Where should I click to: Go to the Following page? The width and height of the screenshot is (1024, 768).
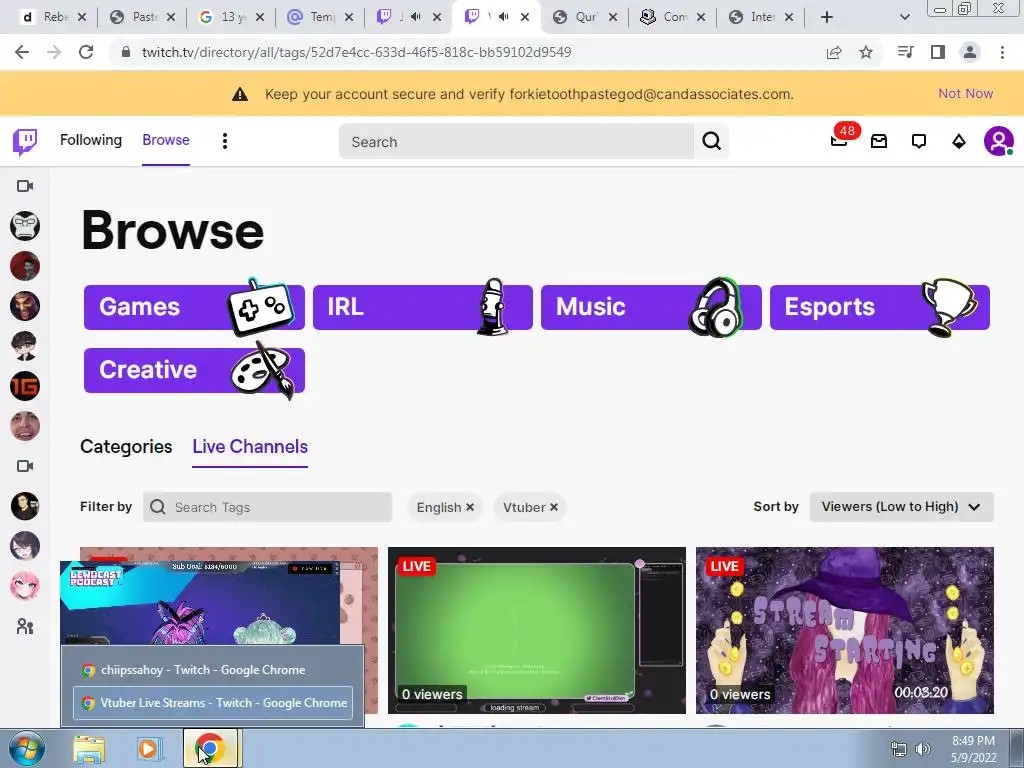pyautogui.click(x=91, y=140)
